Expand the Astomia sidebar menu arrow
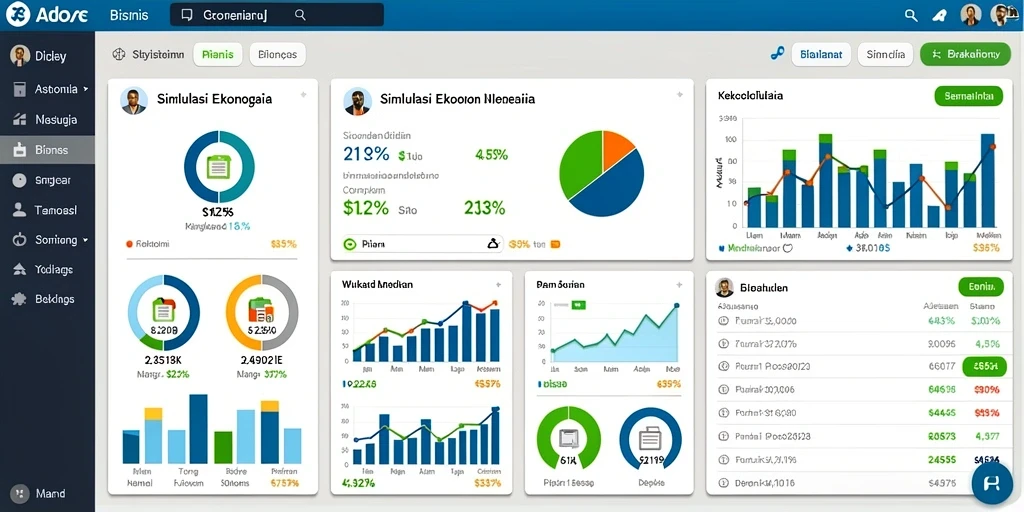The height and width of the screenshot is (512, 1024). [x=86, y=89]
